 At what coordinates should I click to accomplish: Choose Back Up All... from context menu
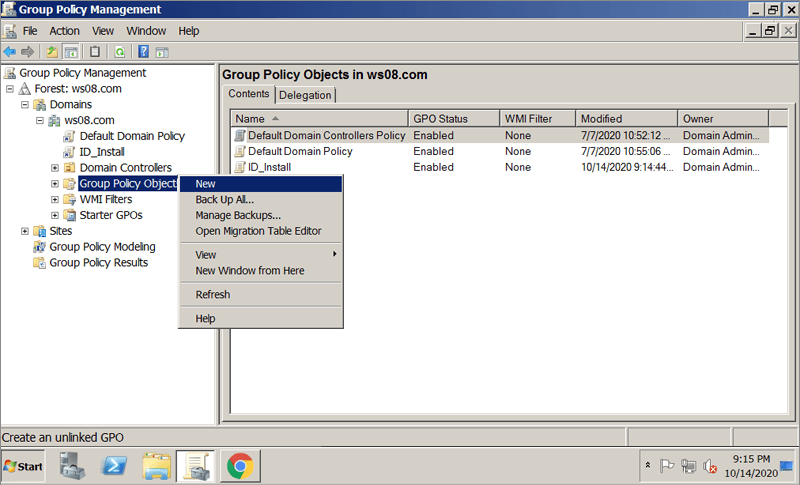[x=261, y=200]
